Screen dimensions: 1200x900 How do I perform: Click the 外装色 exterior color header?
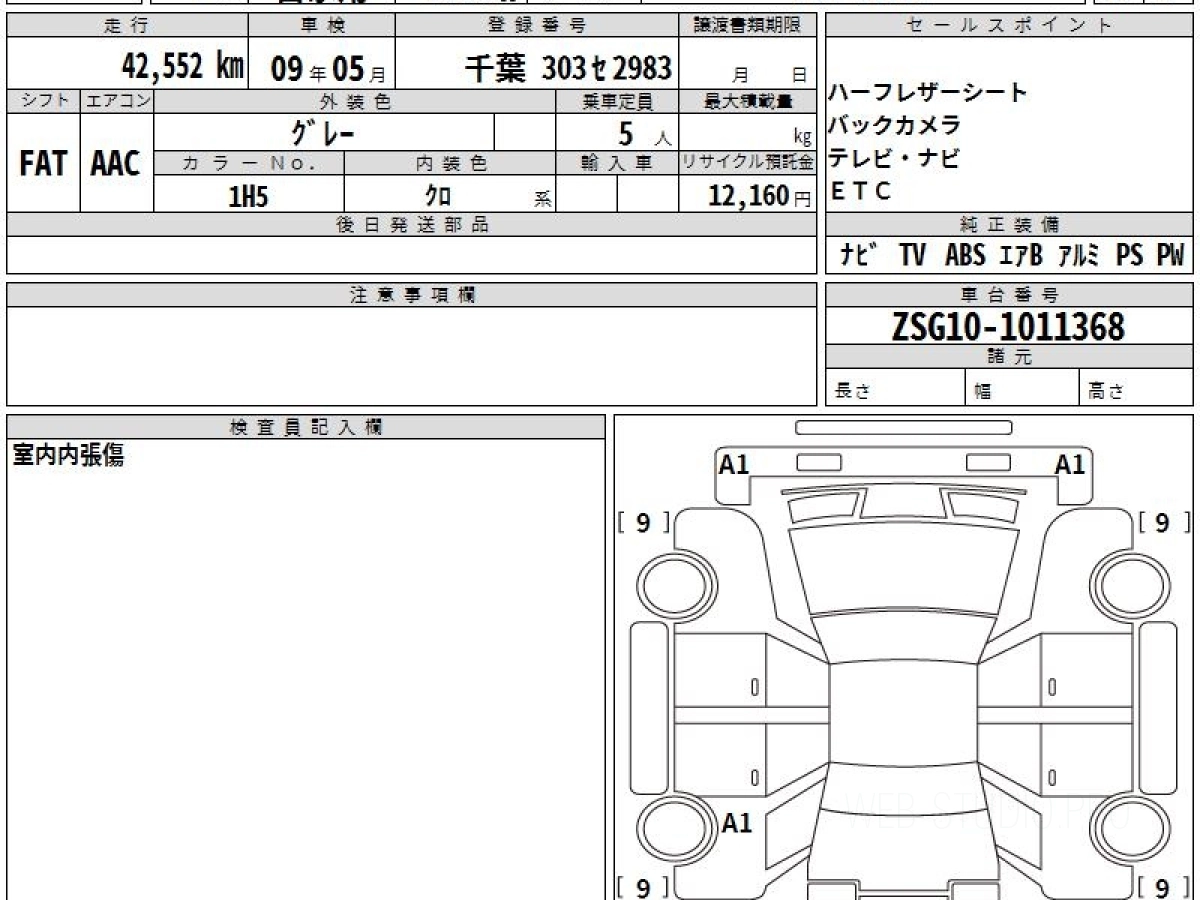point(355,101)
